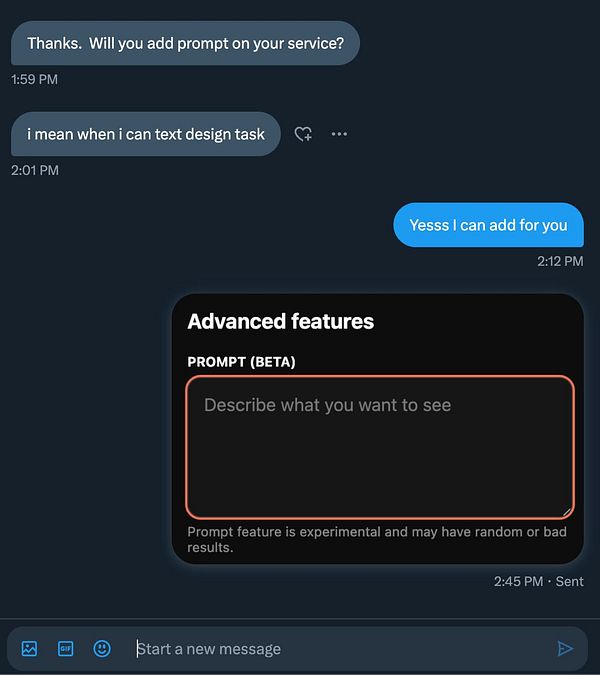Open the sent Advanced features image
Image resolution: width=600 pixels, height=675 pixels.
(x=378, y=429)
